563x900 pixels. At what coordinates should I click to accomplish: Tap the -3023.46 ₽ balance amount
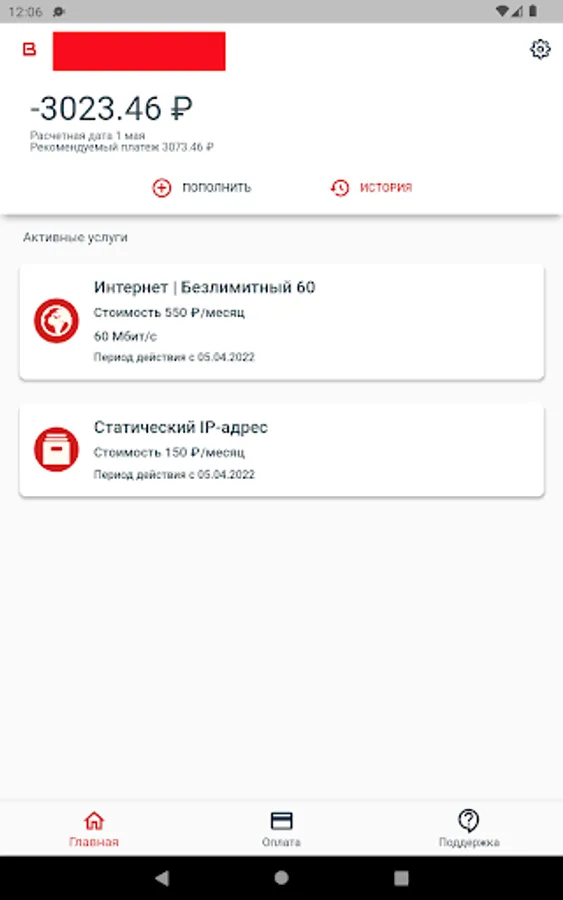tap(111, 108)
